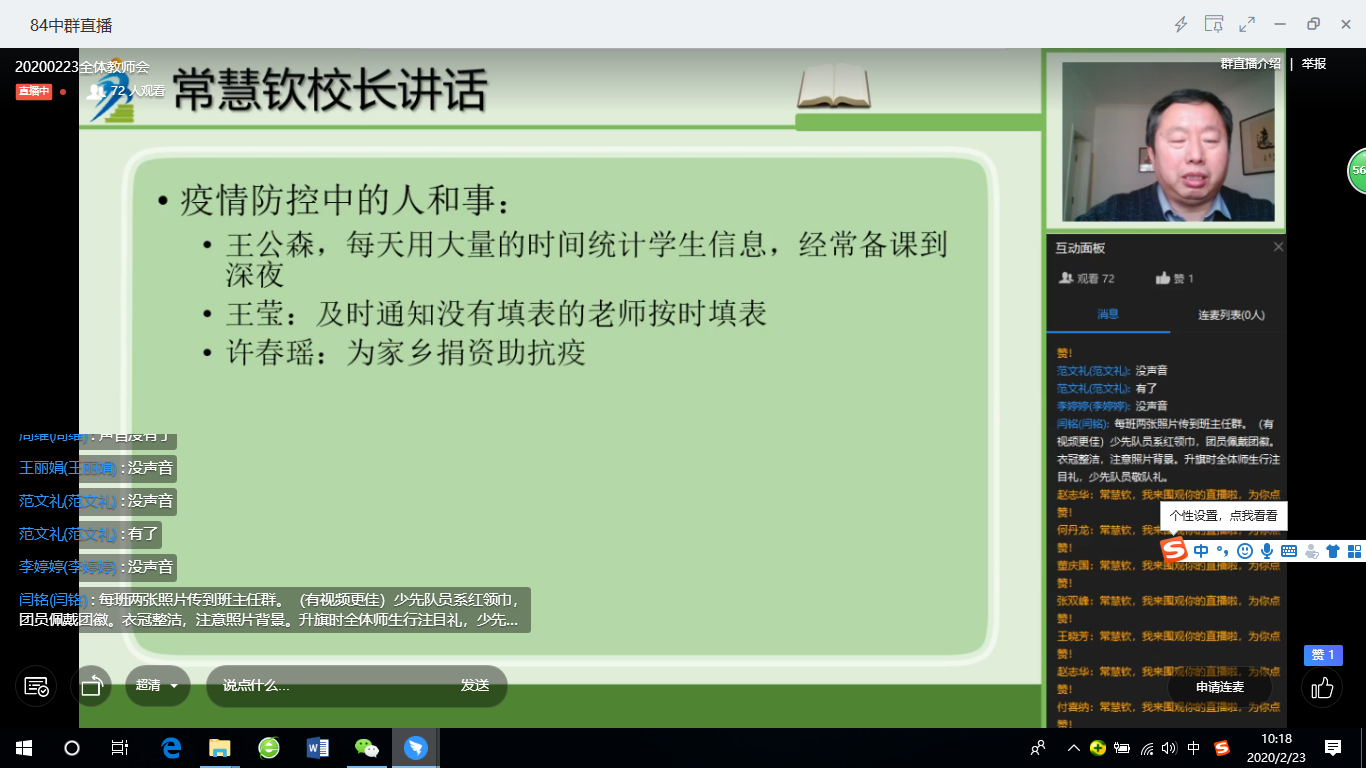The height and width of the screenshot is (768, 1366).
Task: Open the IME toolbox grid icon
Action: 1355,551
